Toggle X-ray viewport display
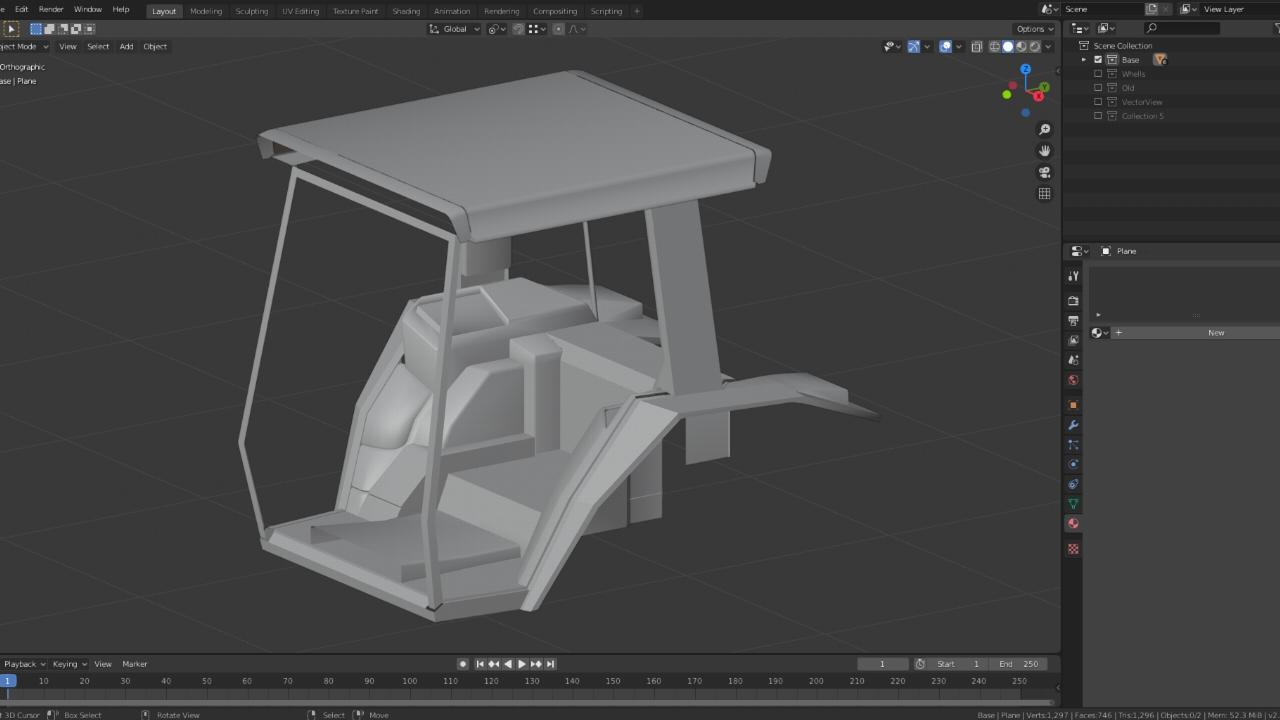The height and width of the screenshot is (720, 1280). coord(977,46)
